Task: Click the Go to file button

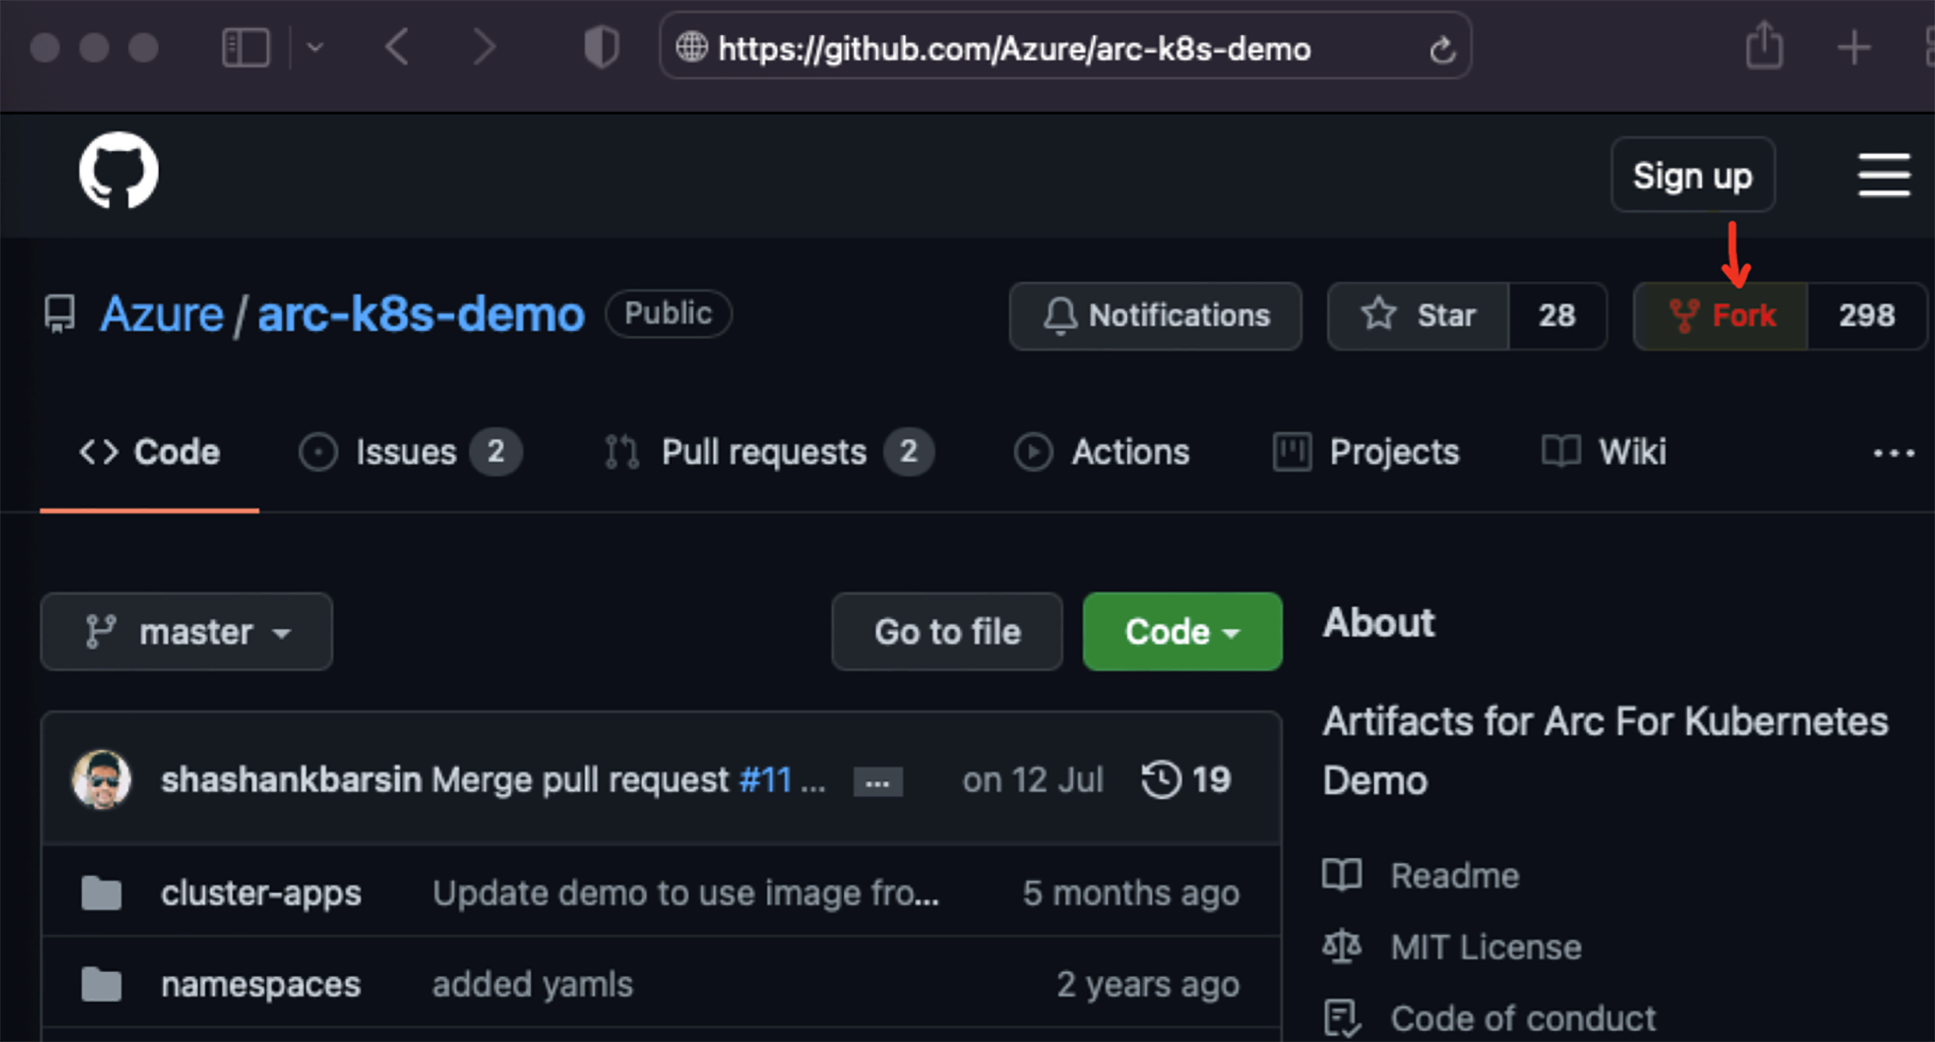Action: (x=947, y=632)
